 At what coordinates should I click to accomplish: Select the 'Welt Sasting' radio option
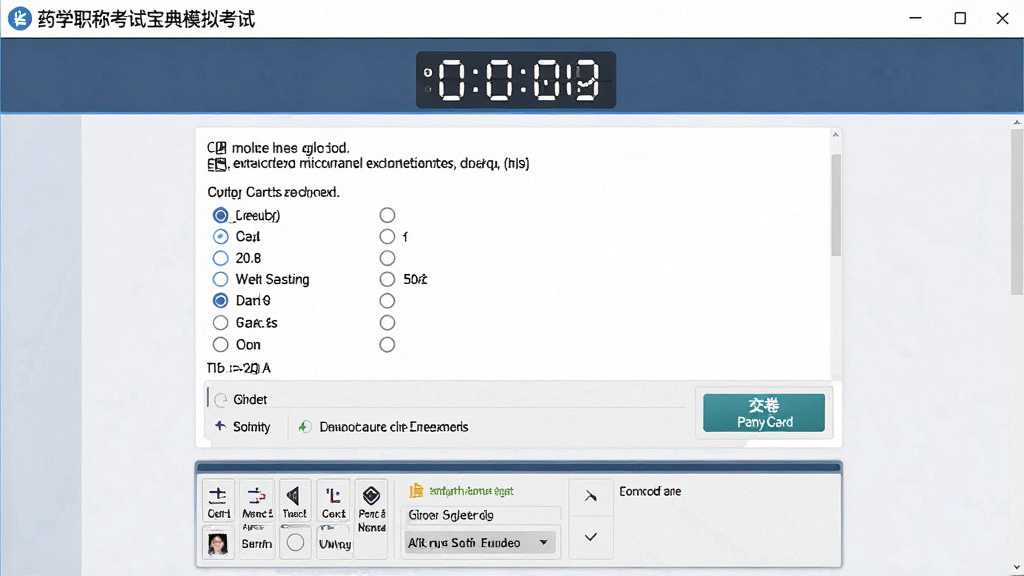click(x=221, y=280)
